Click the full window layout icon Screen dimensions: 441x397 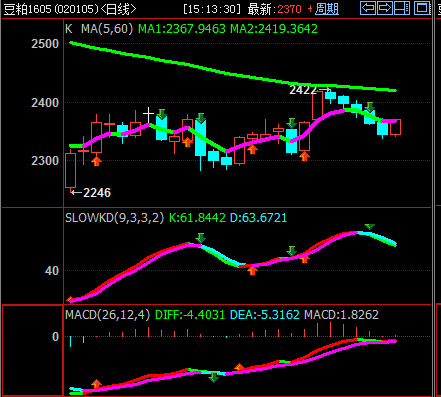(423, 8)
